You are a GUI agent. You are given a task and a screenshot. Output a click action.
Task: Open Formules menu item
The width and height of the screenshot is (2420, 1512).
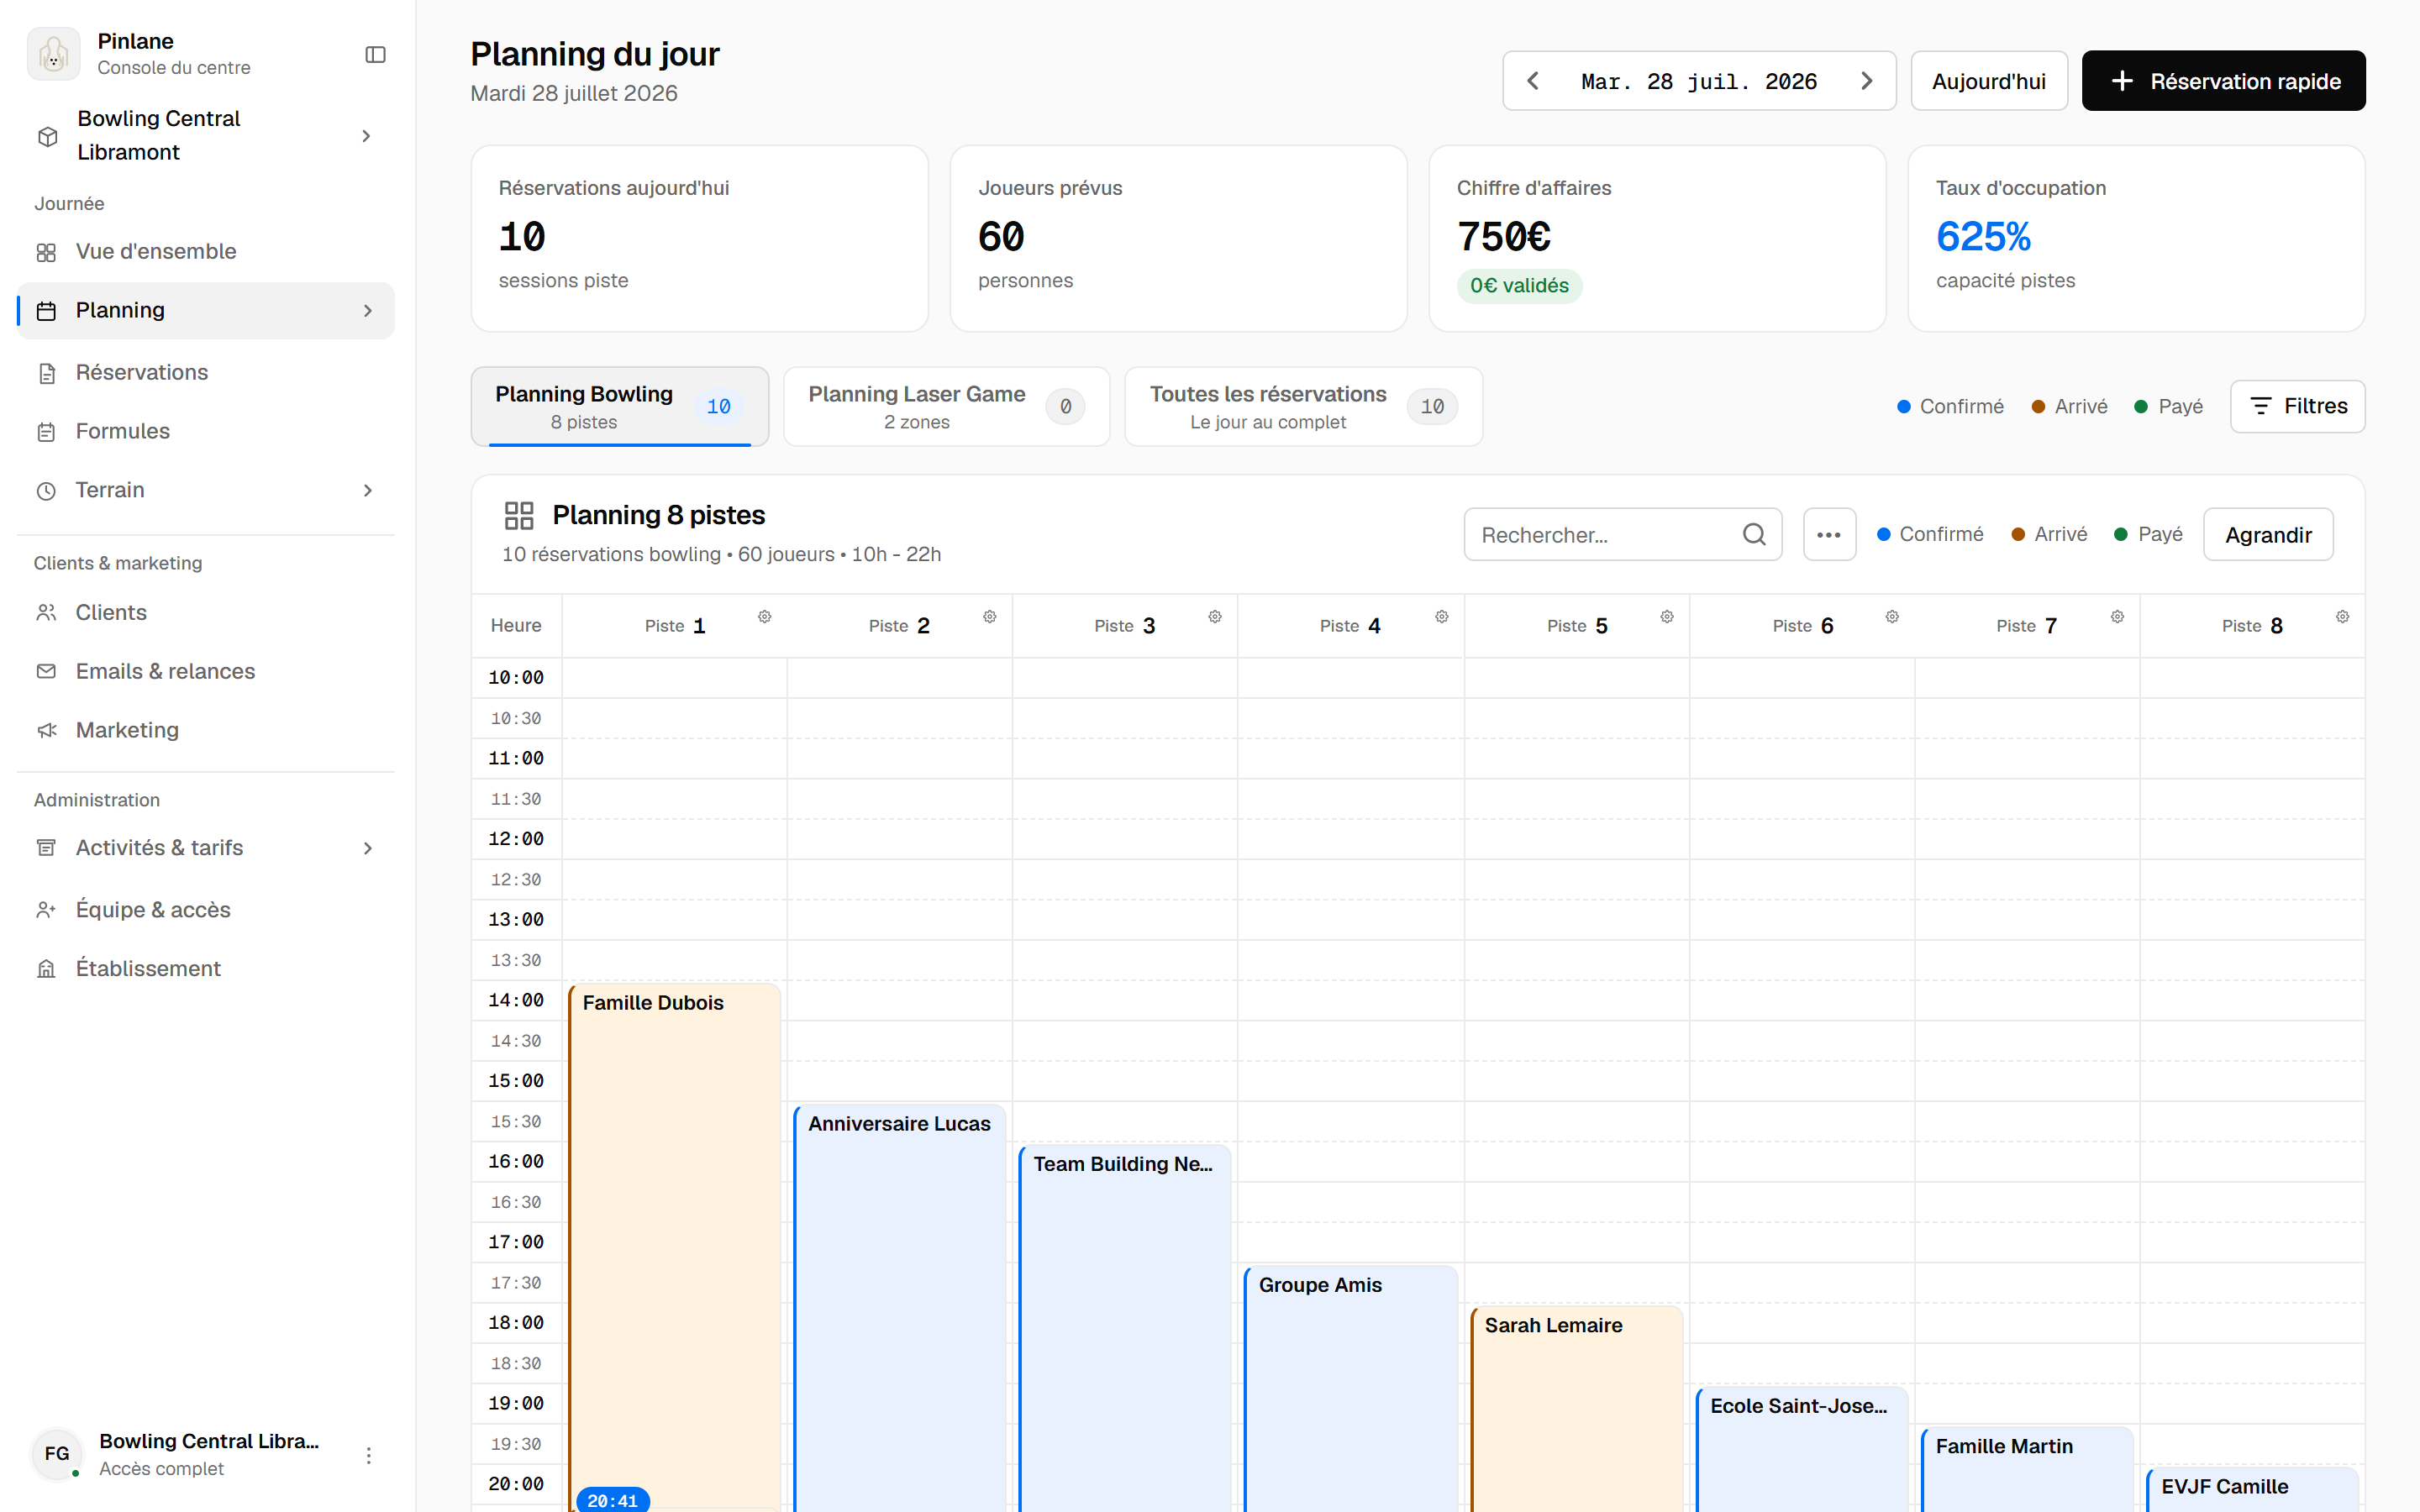(x=206, y=432)
